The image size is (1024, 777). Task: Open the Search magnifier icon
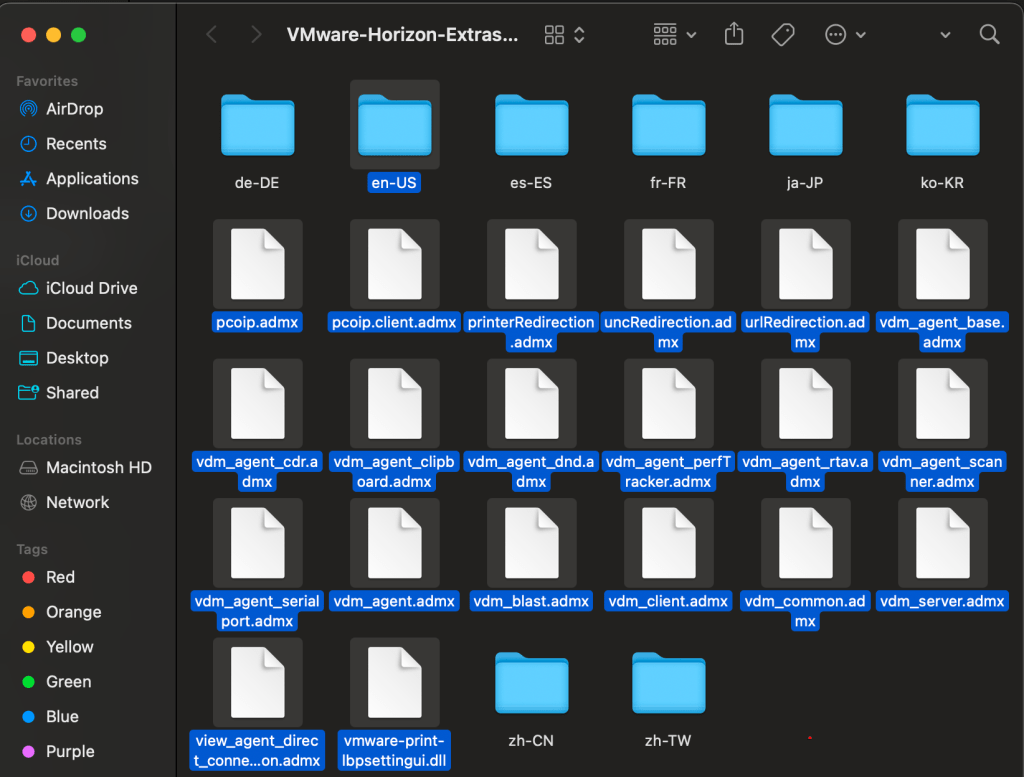(x=989, y=35)
